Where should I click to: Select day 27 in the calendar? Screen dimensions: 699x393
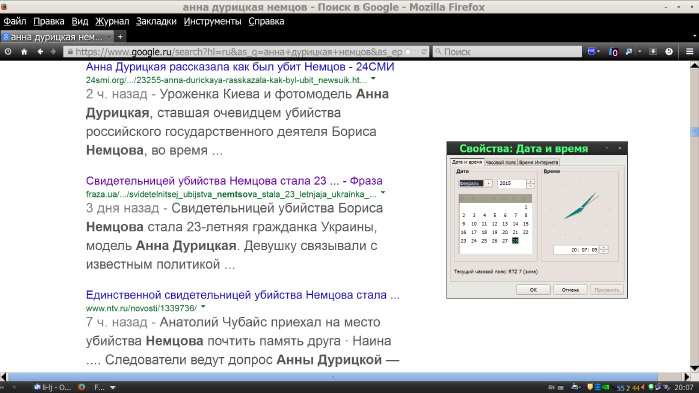(x=505, y=241)
